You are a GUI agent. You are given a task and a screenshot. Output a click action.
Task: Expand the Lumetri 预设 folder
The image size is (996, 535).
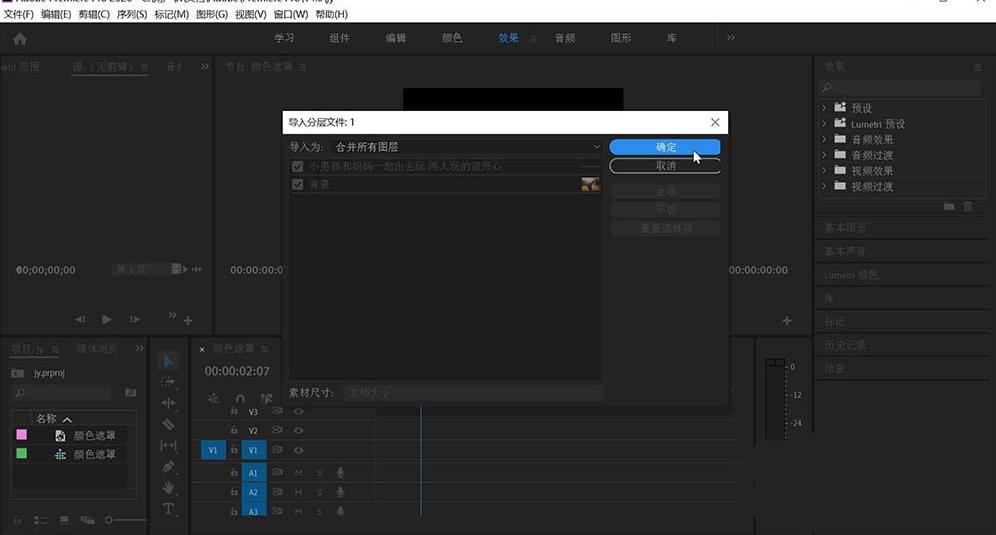click(824, 123)
